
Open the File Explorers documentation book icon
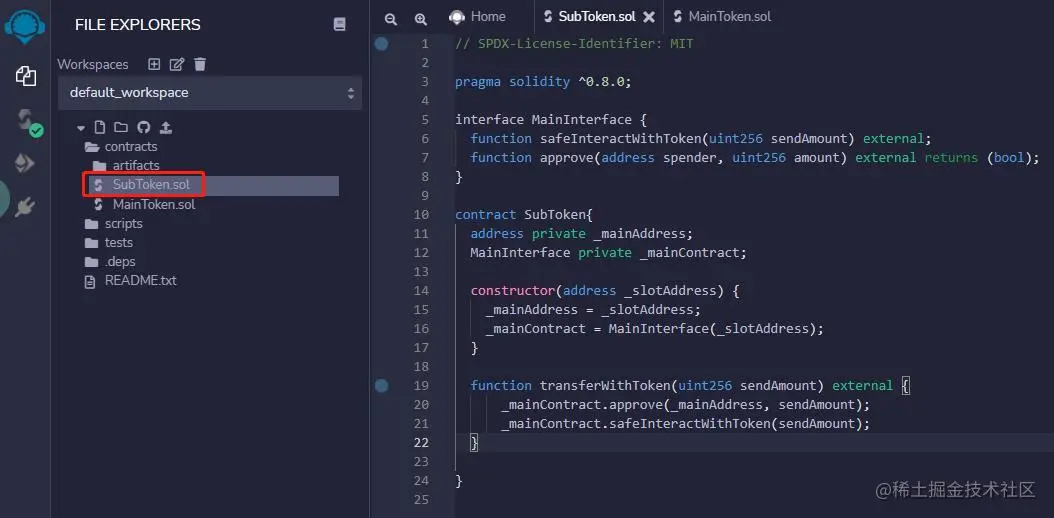tap(339, 25)
